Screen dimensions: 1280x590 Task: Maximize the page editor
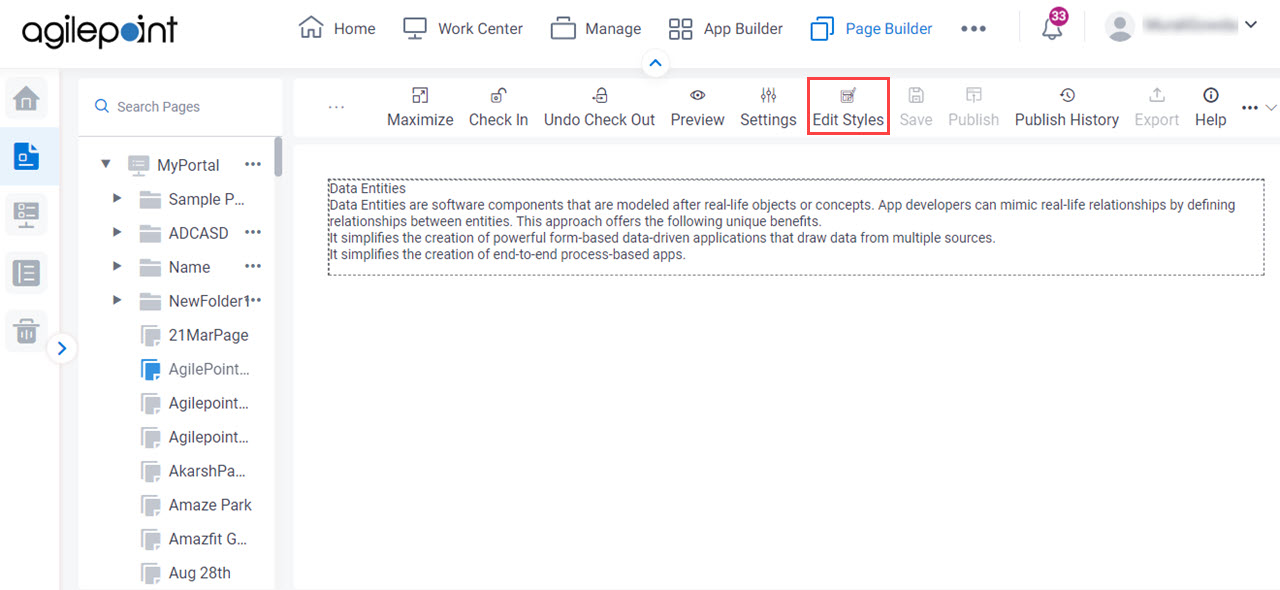(420, 108)
